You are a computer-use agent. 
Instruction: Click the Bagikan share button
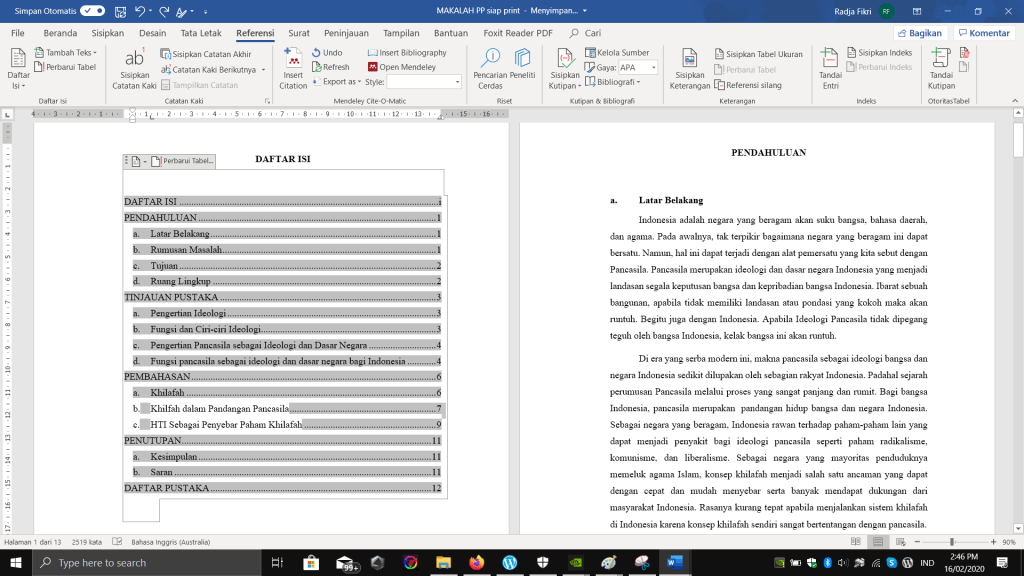pos(919,33)
